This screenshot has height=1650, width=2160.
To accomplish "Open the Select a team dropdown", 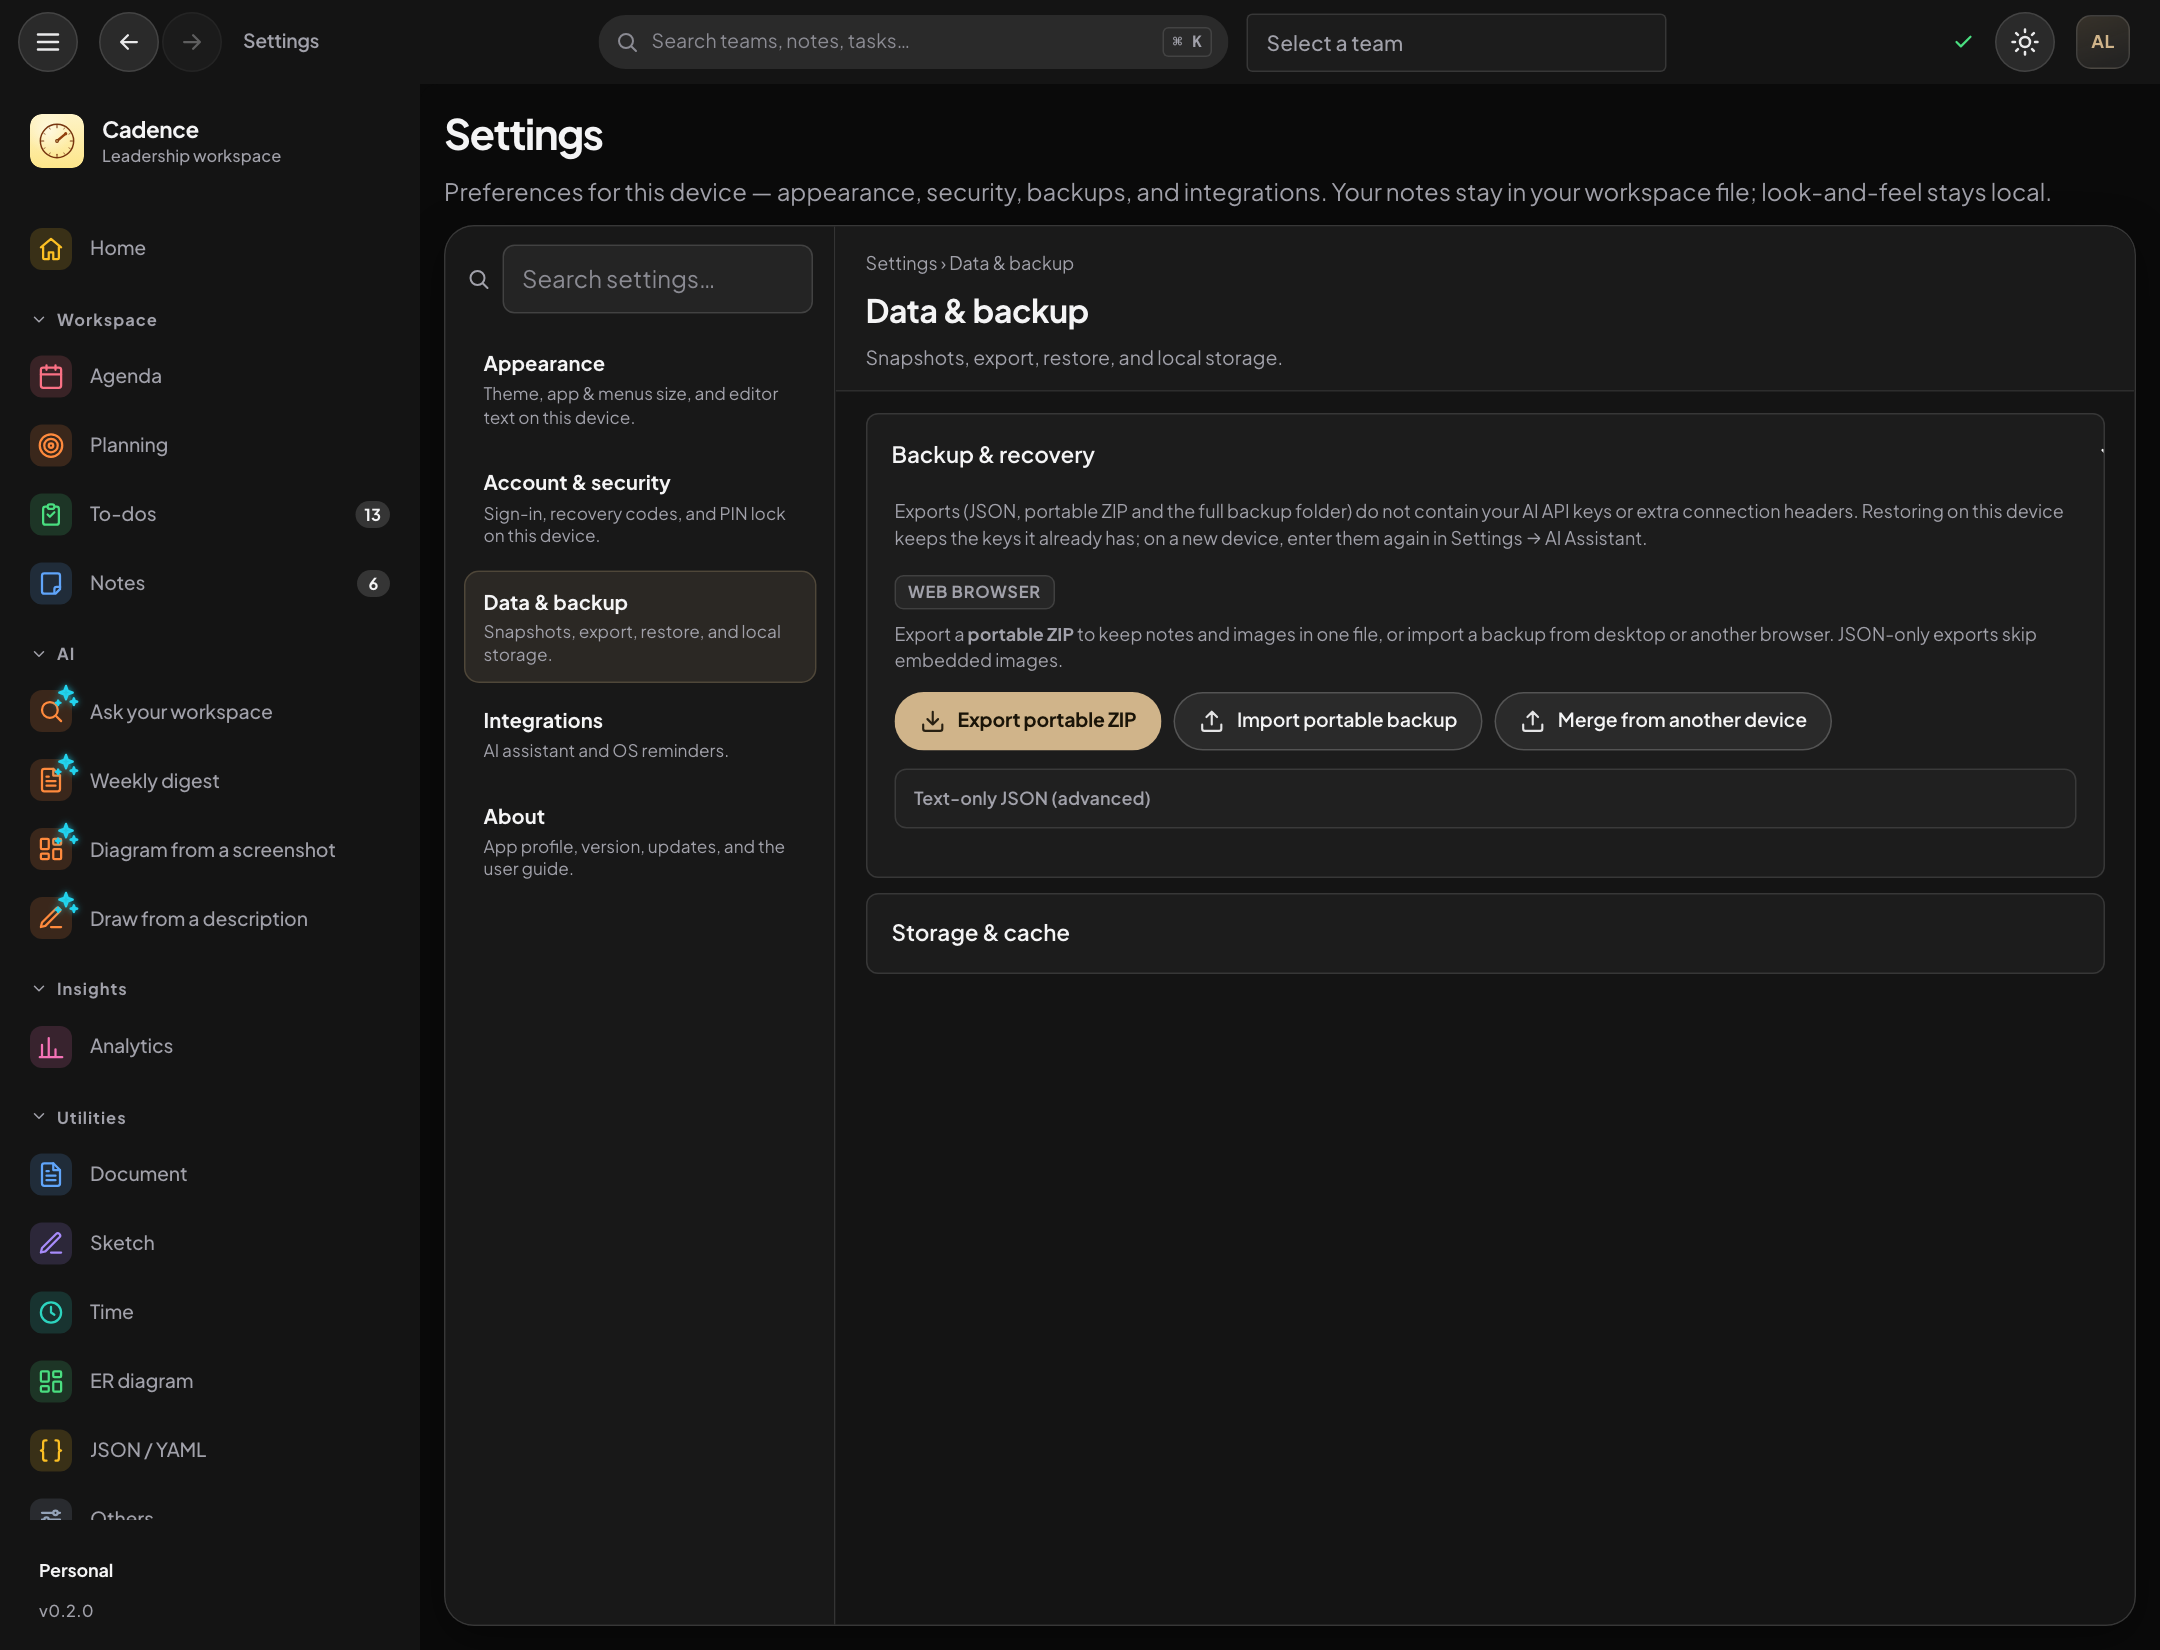I will tap(1456, 43).
